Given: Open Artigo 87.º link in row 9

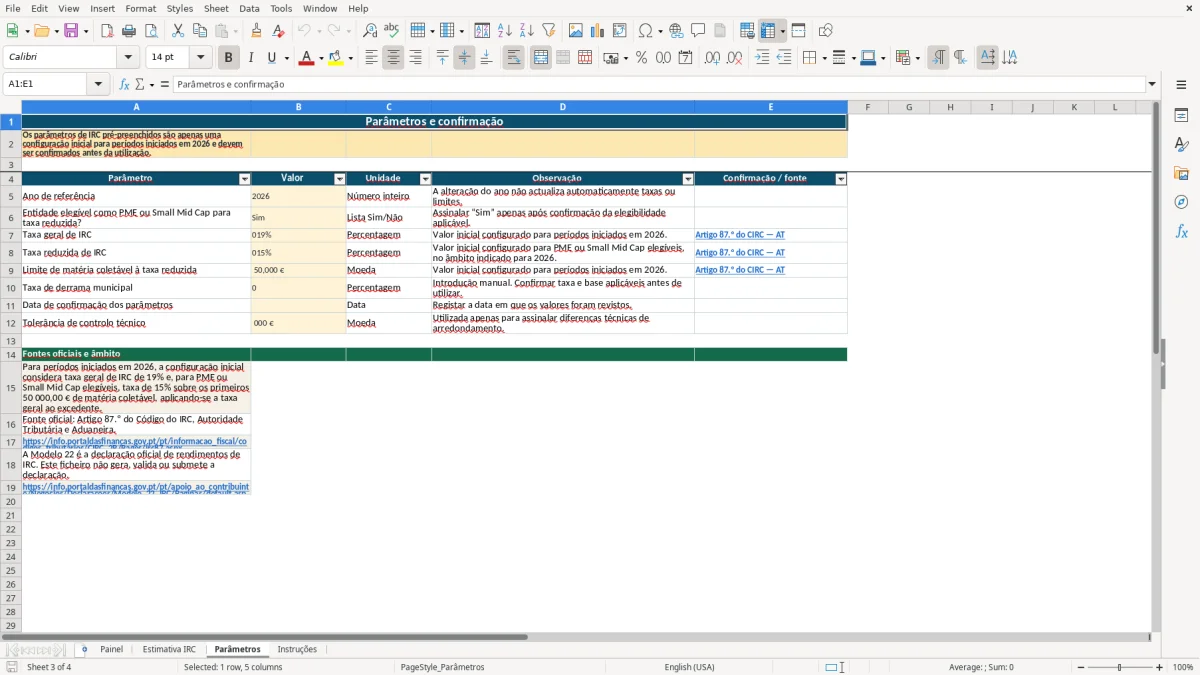Looking at the screenshot, I should pyautogui.click(x=740, y=270).
